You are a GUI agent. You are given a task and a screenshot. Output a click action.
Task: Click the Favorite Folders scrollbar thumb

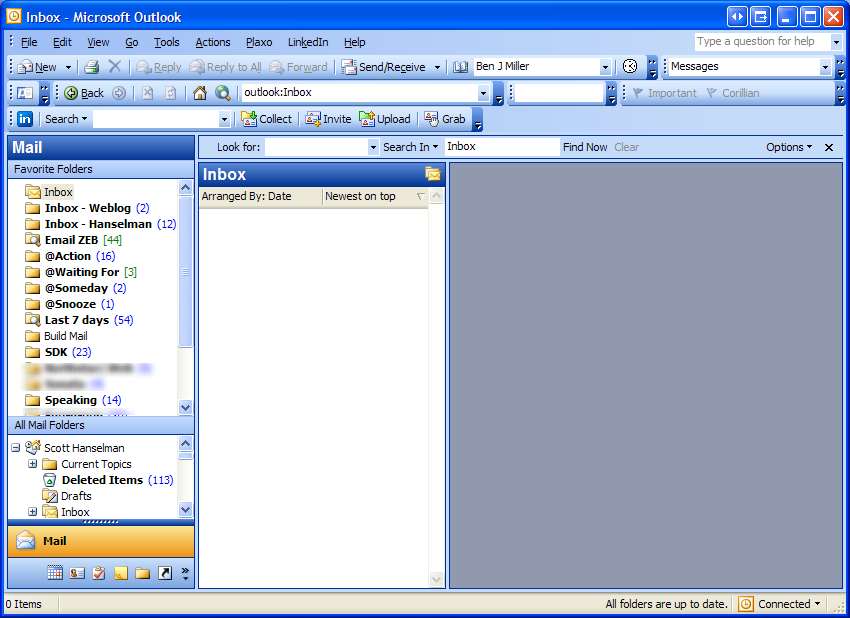click(x=185, y=273)
